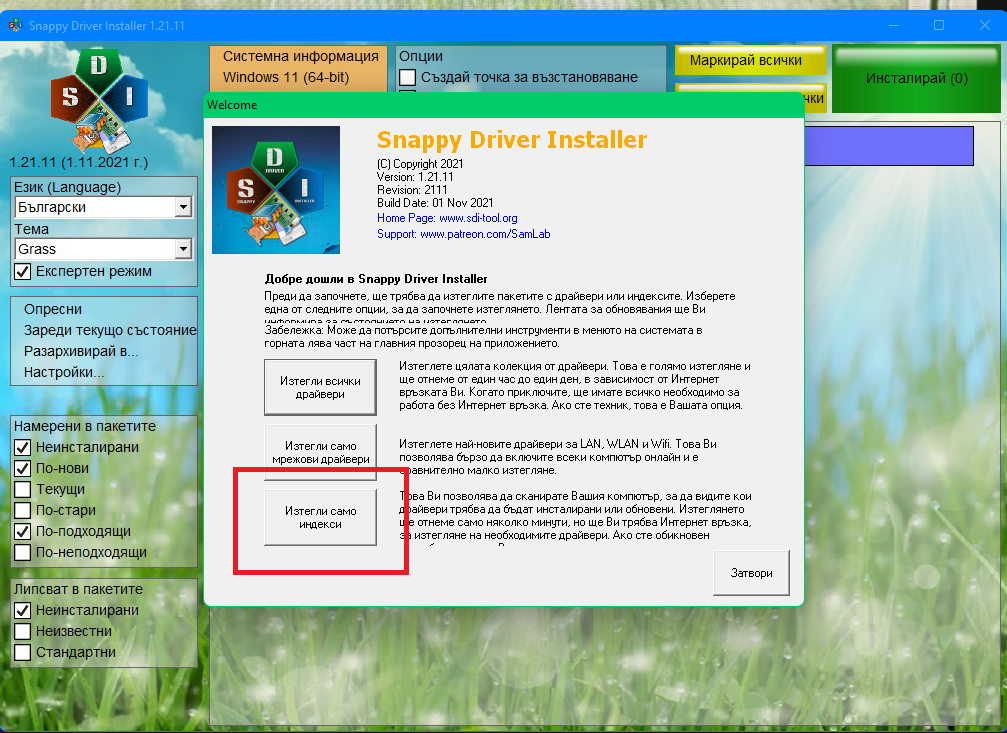Click the Липсват в пакетите heading
Viewport: 1007px width, 733px height.
pos(78,589)
